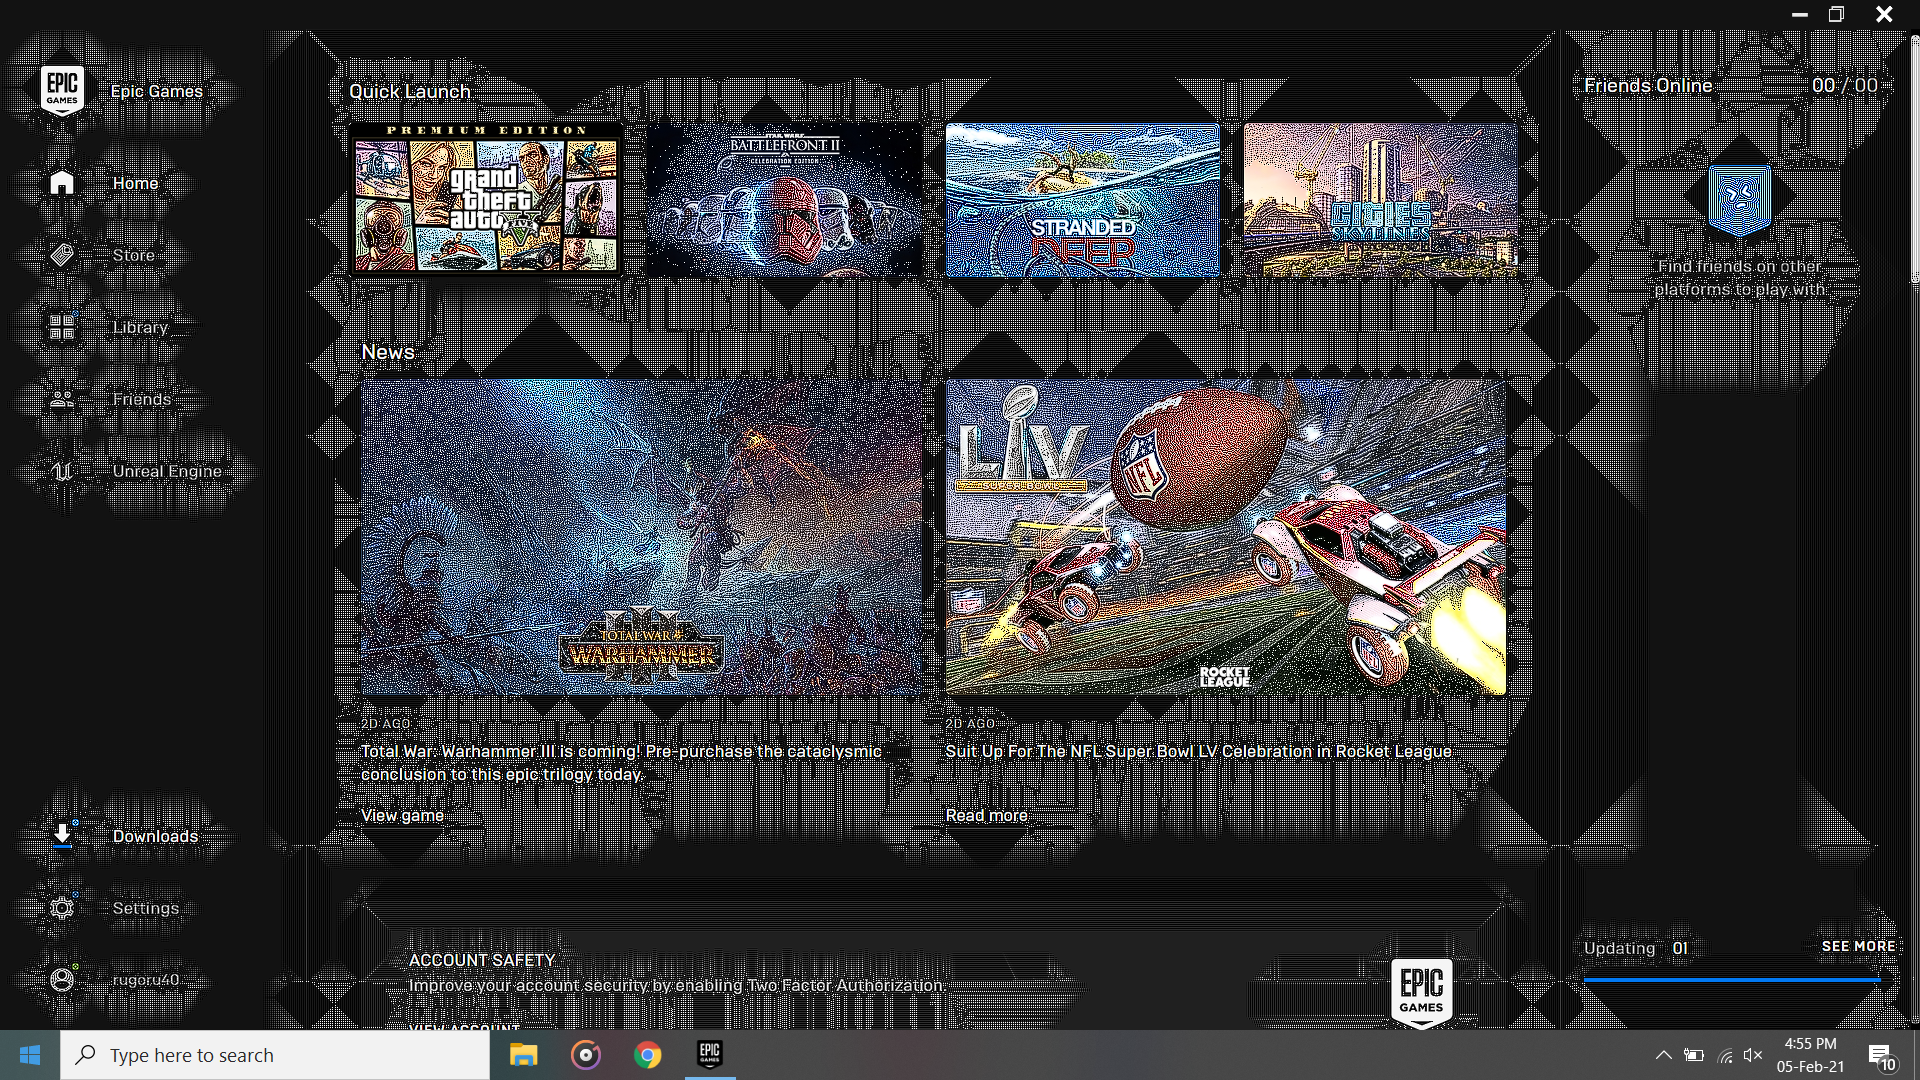1920x1080 pixels.
Task: Select Stranded Deep quick launch thumbnail
Action: (1081, 199)
